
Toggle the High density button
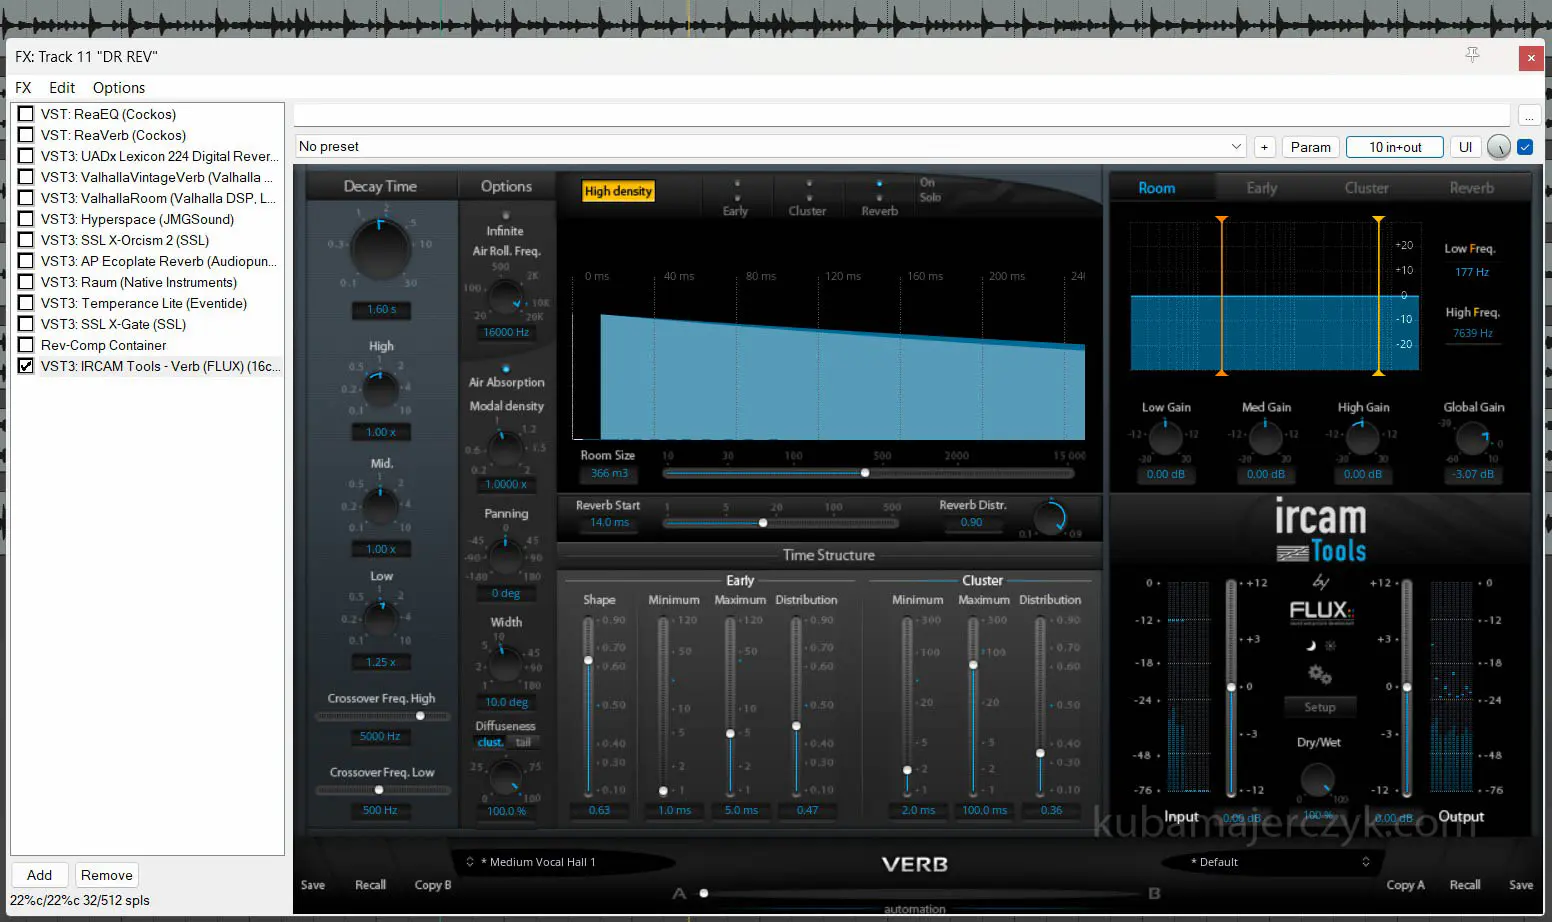click(x=618, y=191)
